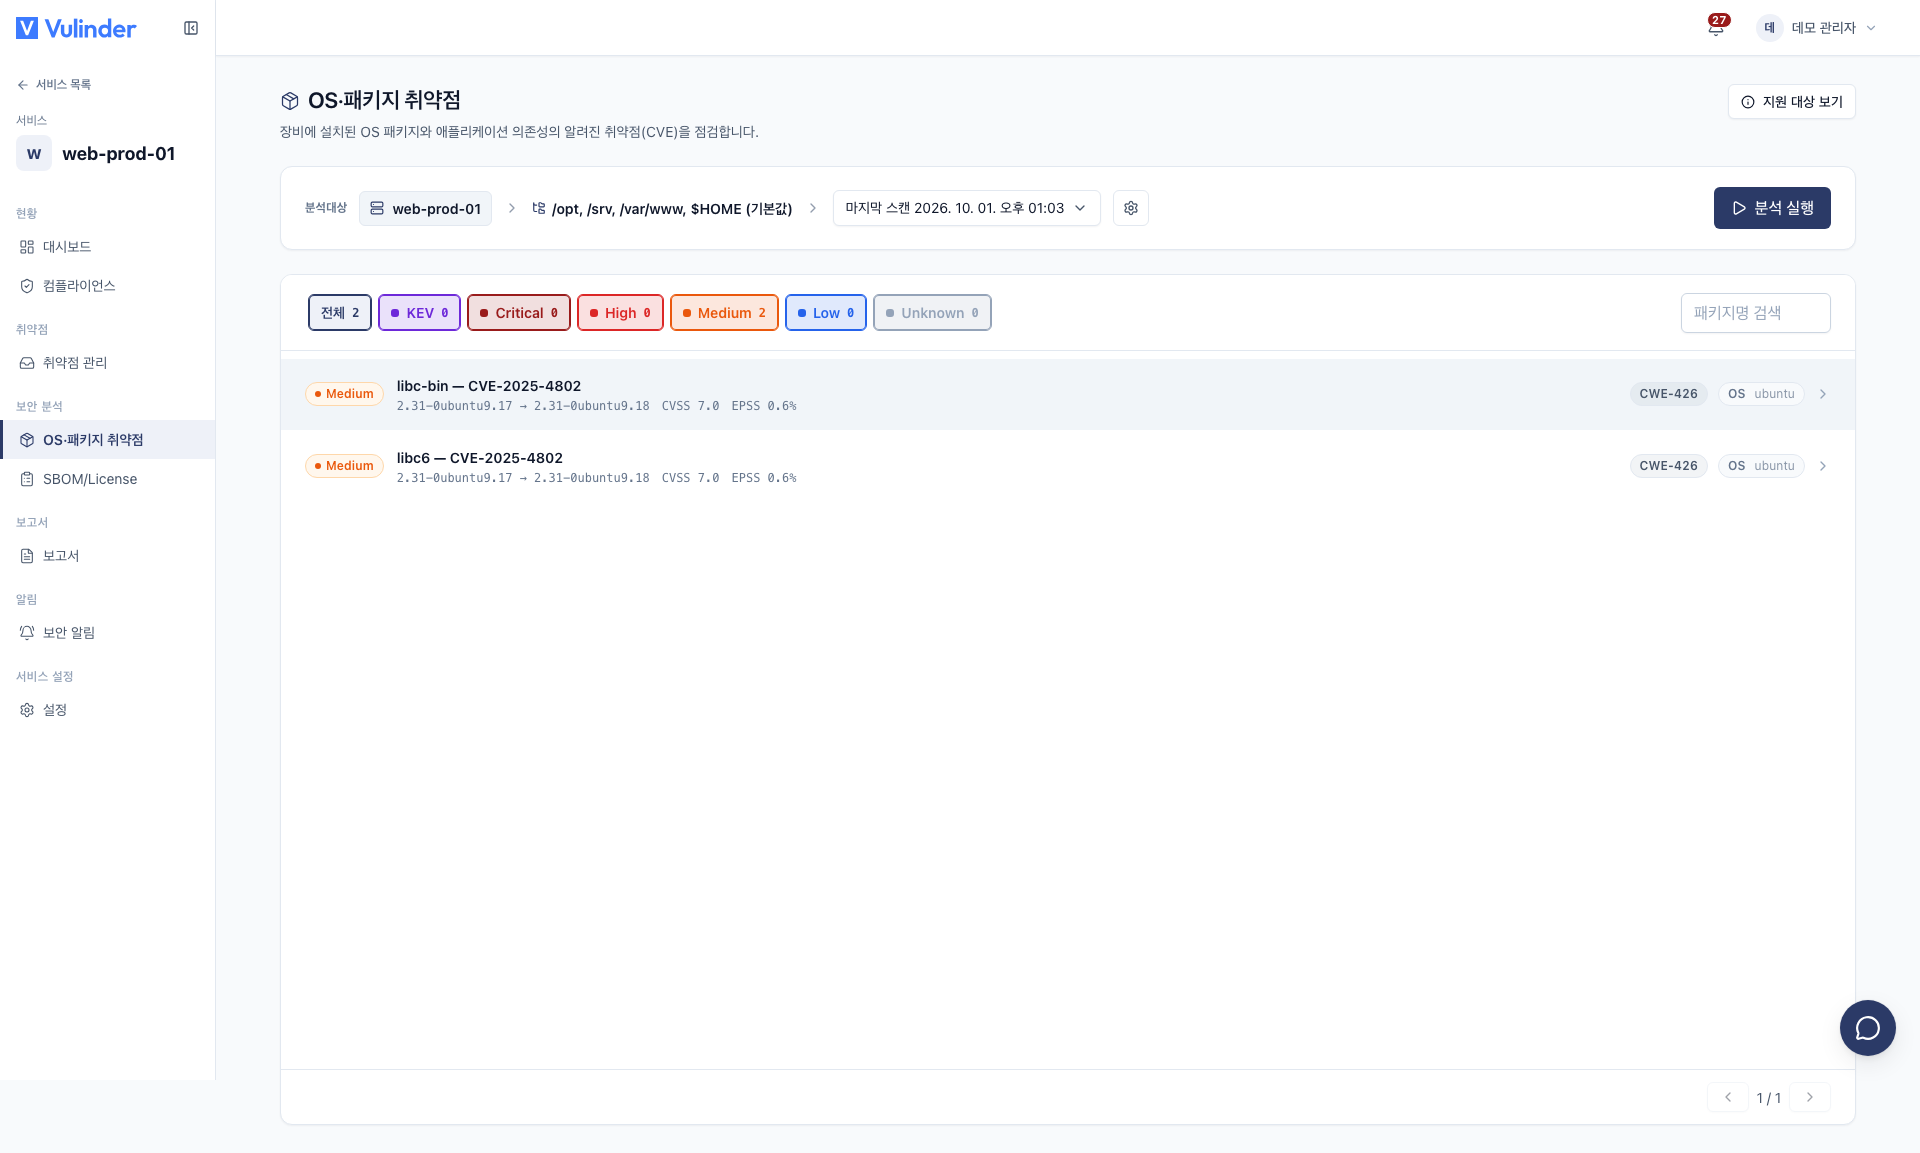The image size is (1920, 1153).
Task: Click OS ubuntu tag on libc-bin row
Action: pos(1761,394)
